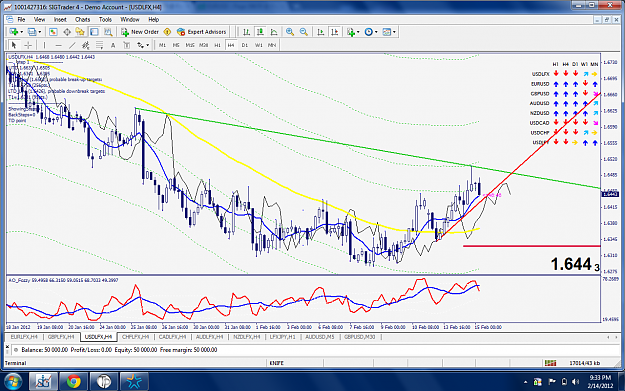Expand the Indicators dropdown arrow
Image resolution: width=625 pixels, height=391 pixels.
pyautogui.click(x=358, y=32)
